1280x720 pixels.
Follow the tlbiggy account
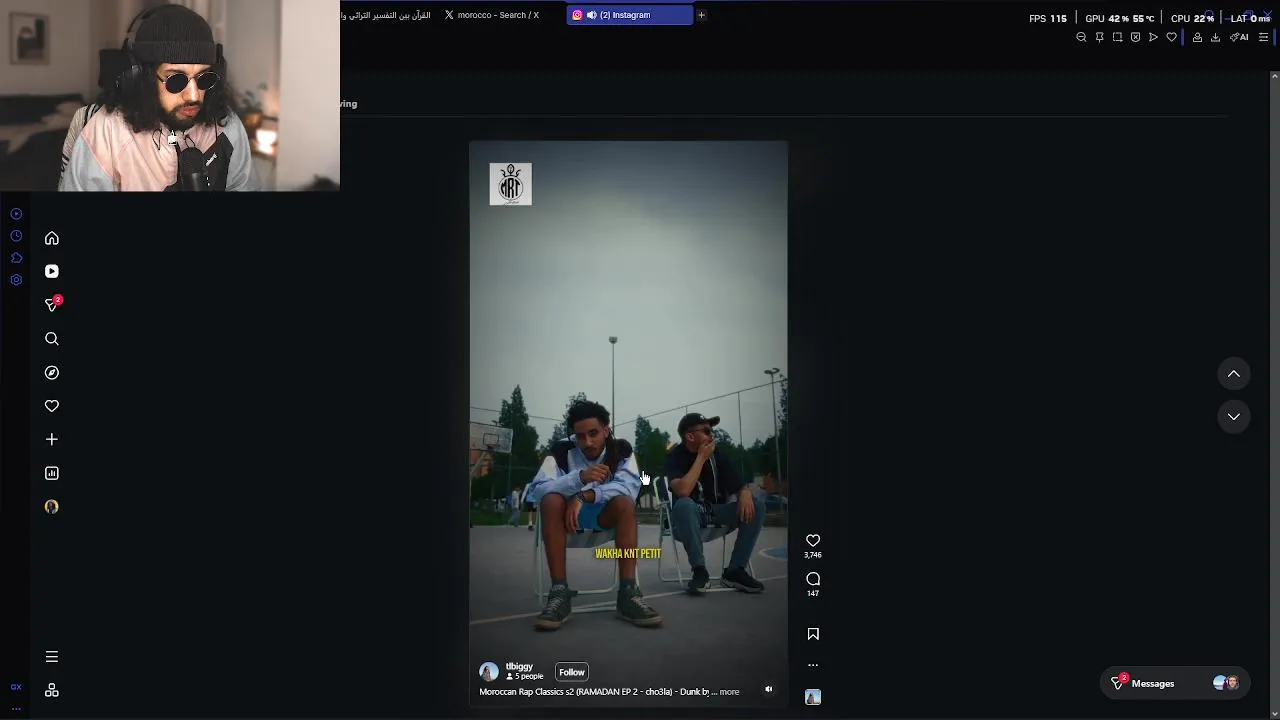(x=572, y=672)
